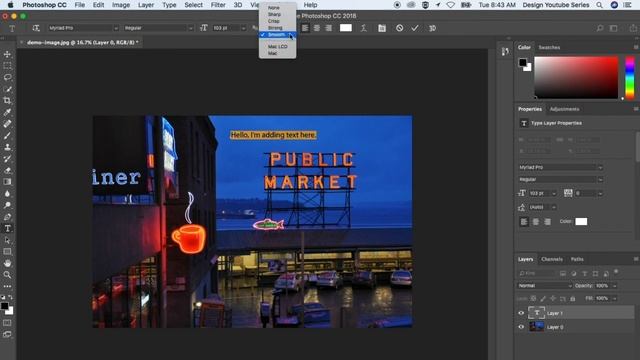Open the History panel icon in dock
Viewport: 640px width, 360px height.
tap(505, 51)
